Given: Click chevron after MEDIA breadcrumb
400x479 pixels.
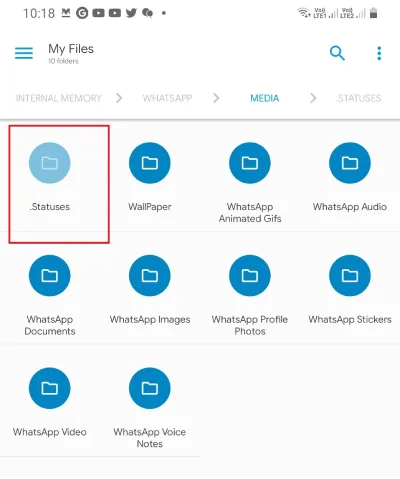Looking at the screenshot, I should click(x=313, y=98).
